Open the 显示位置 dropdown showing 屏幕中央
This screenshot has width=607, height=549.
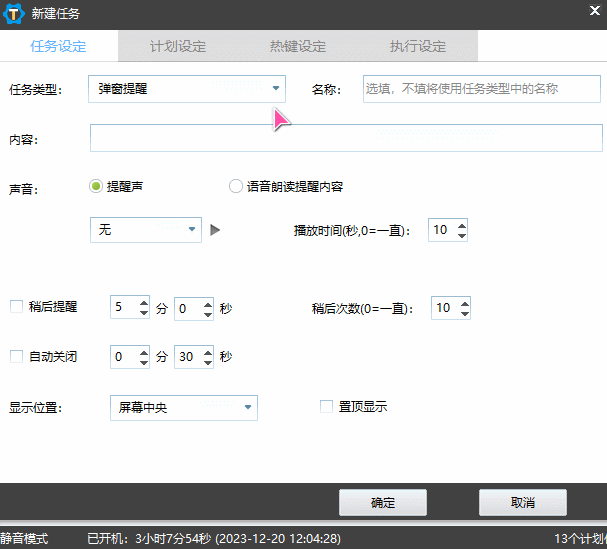pyautogui.click(x=182, y=408)
